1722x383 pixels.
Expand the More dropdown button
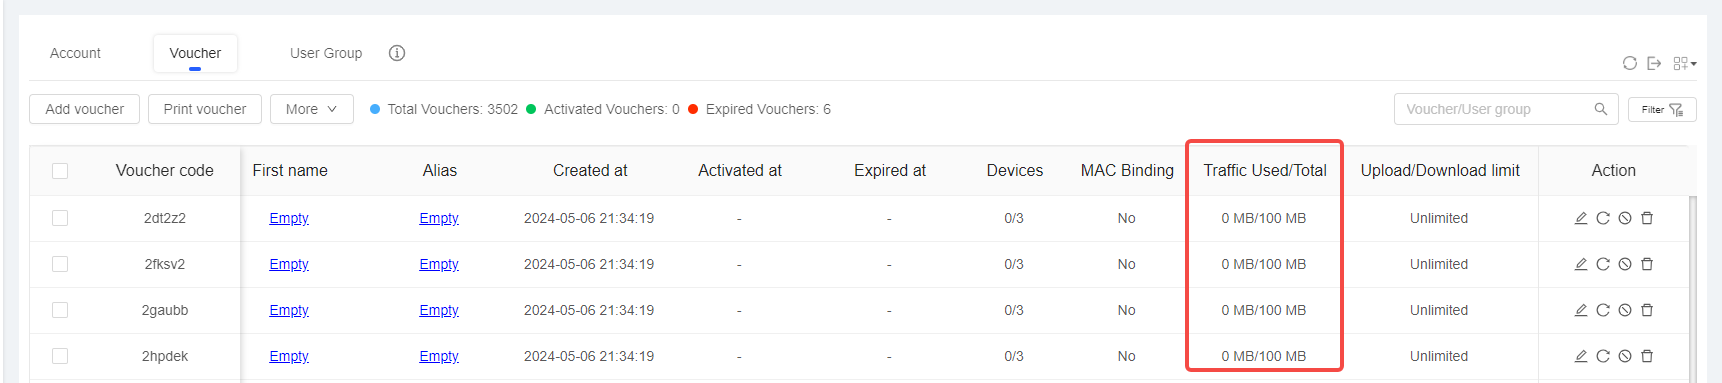pos(312,109)
